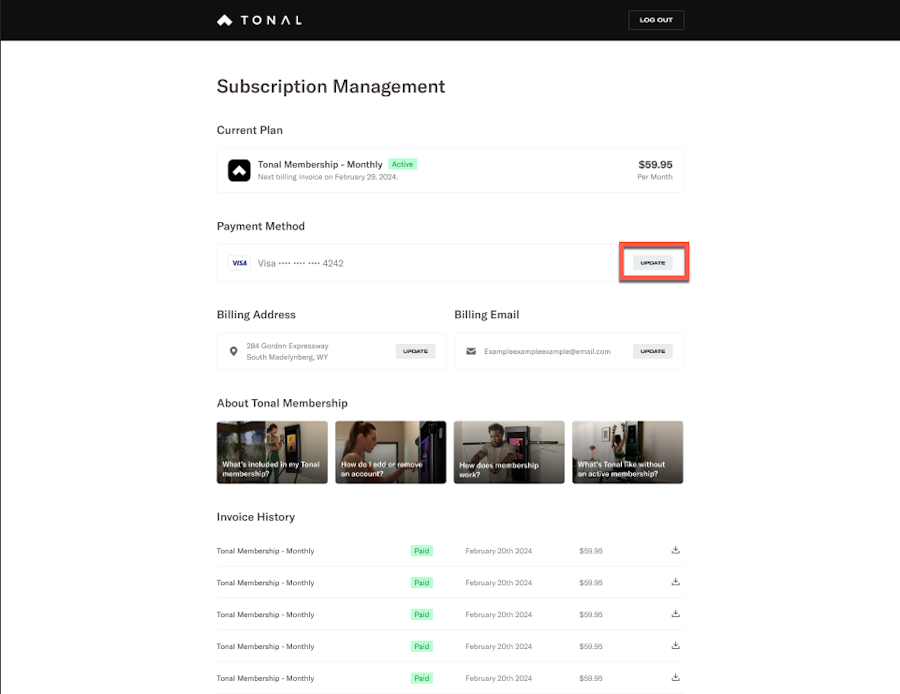Image resolution: width=900 pixels, height=694 pixels.
Task: Click the green Active status badge
Action: pyautogui.click(x=402, y=164)
